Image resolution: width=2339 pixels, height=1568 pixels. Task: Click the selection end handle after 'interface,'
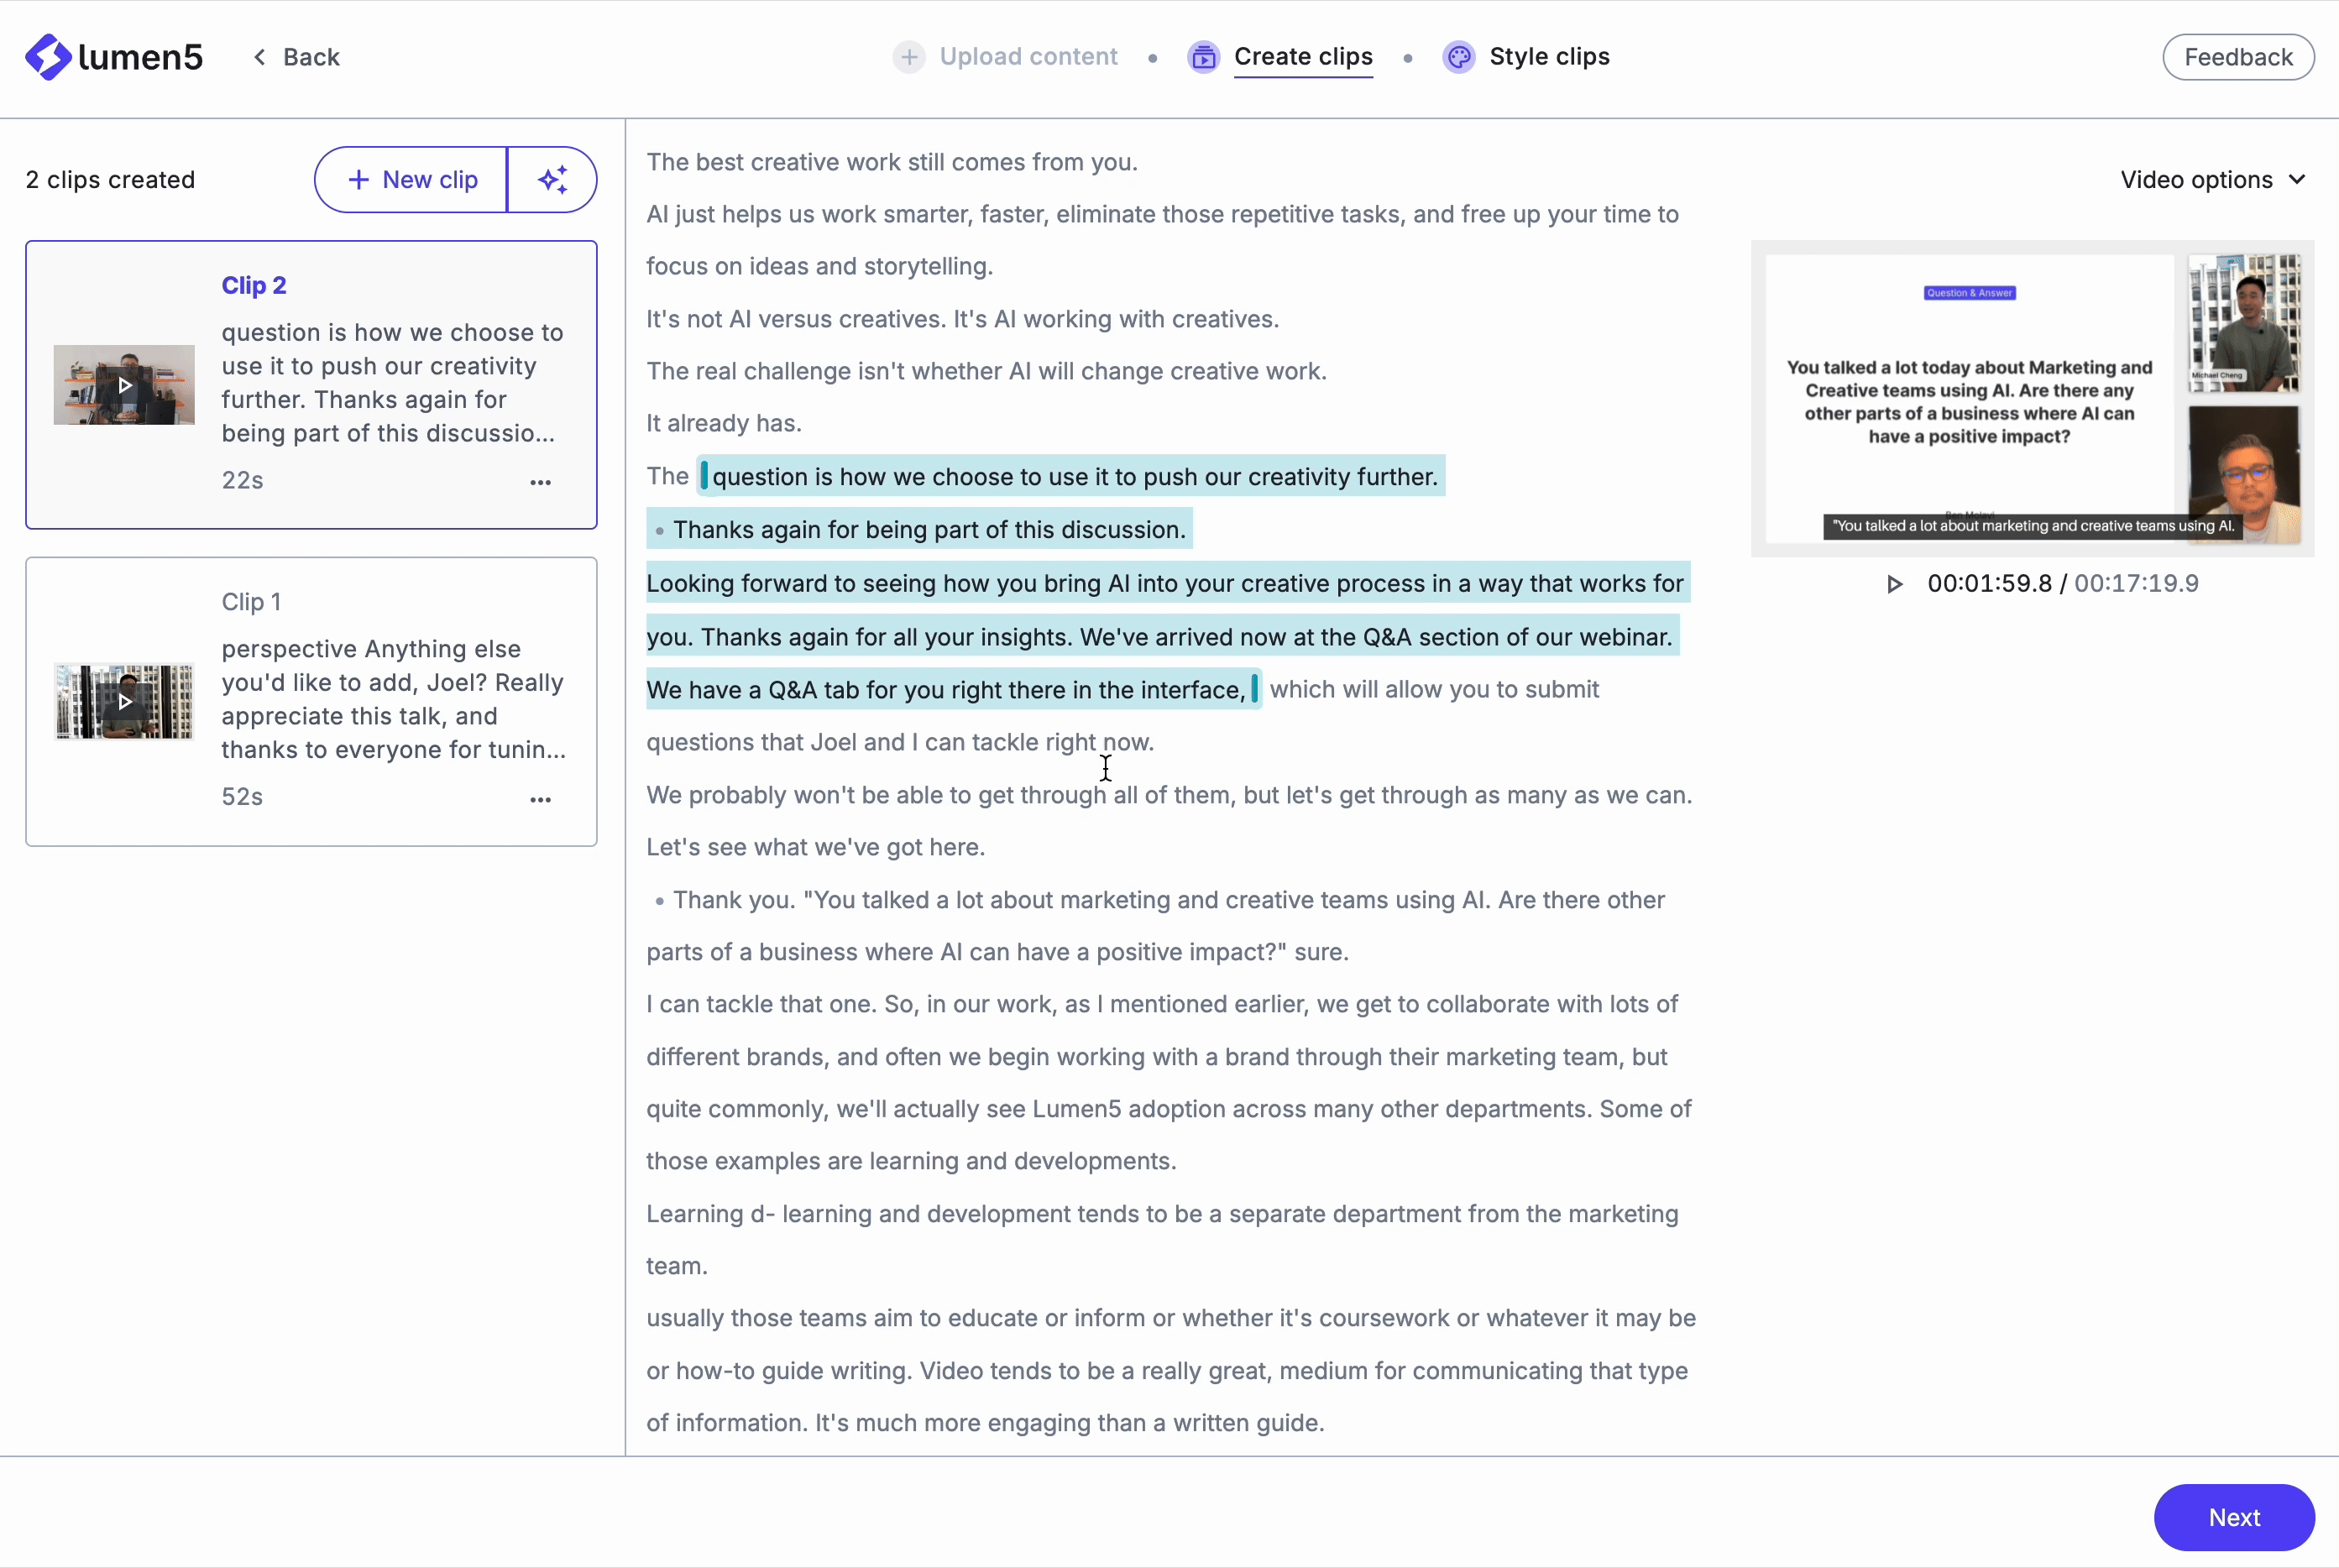pos(1254,689)
